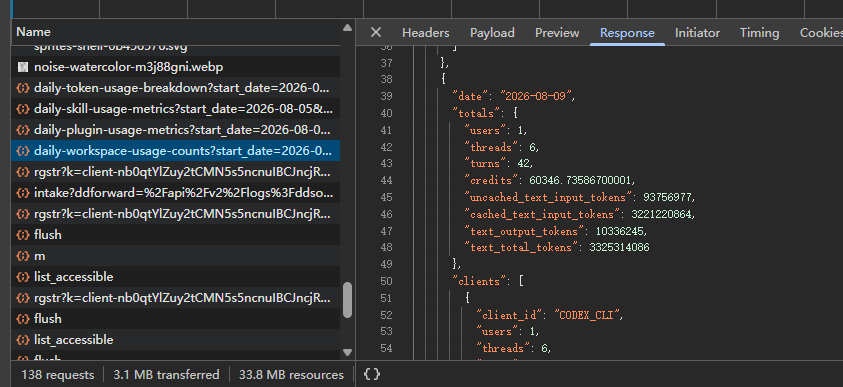Select daily-plugin-usage-metrics request

pyautogui.click(x=175, y=130)
